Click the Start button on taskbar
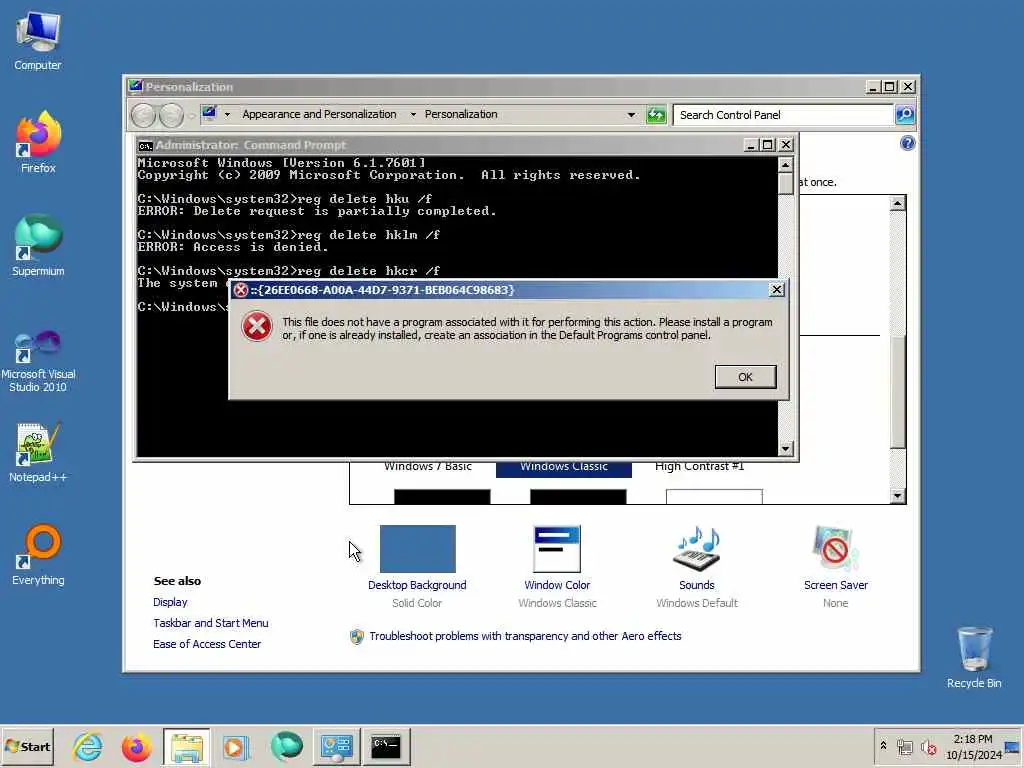1024x768 pixels. coord(27,746)
